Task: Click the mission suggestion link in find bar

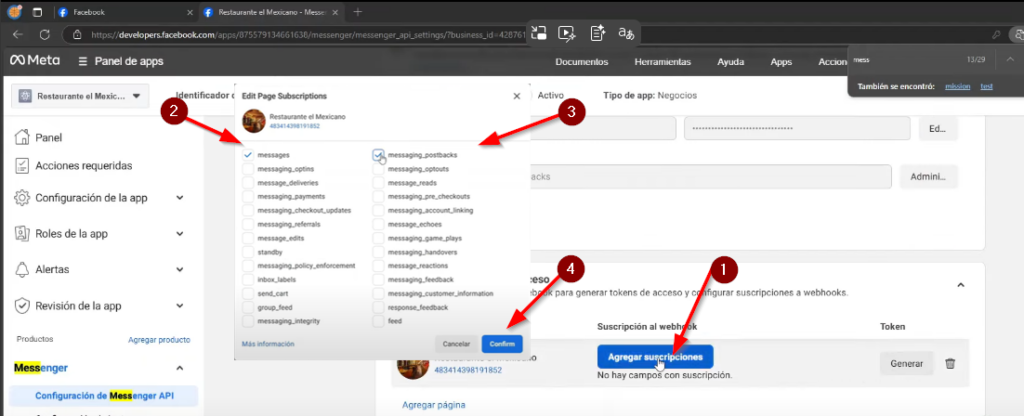Action: [x=957, y=86]
